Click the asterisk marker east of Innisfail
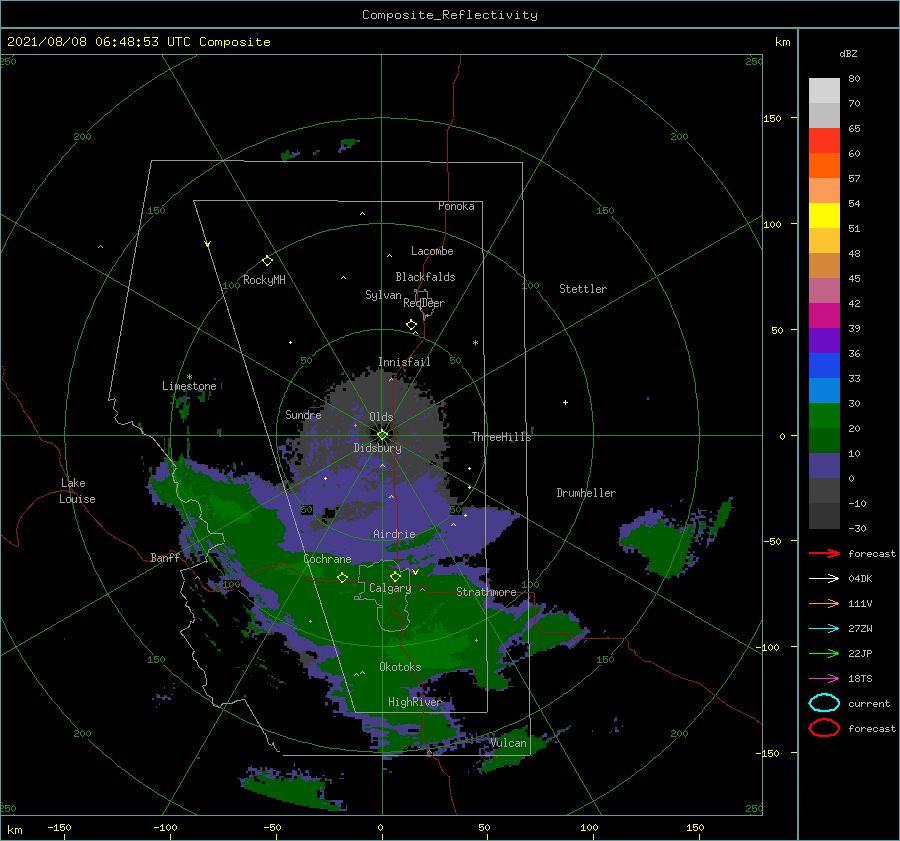 [475, 343]
